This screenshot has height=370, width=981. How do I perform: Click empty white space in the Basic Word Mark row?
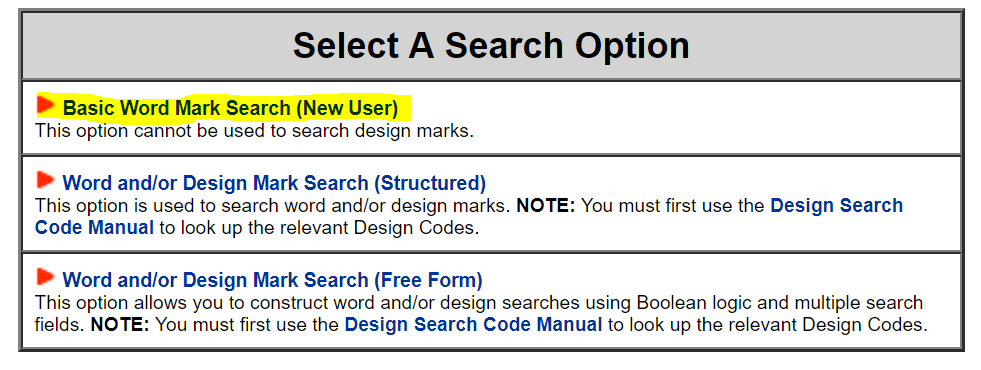click(x=688, y=118)
